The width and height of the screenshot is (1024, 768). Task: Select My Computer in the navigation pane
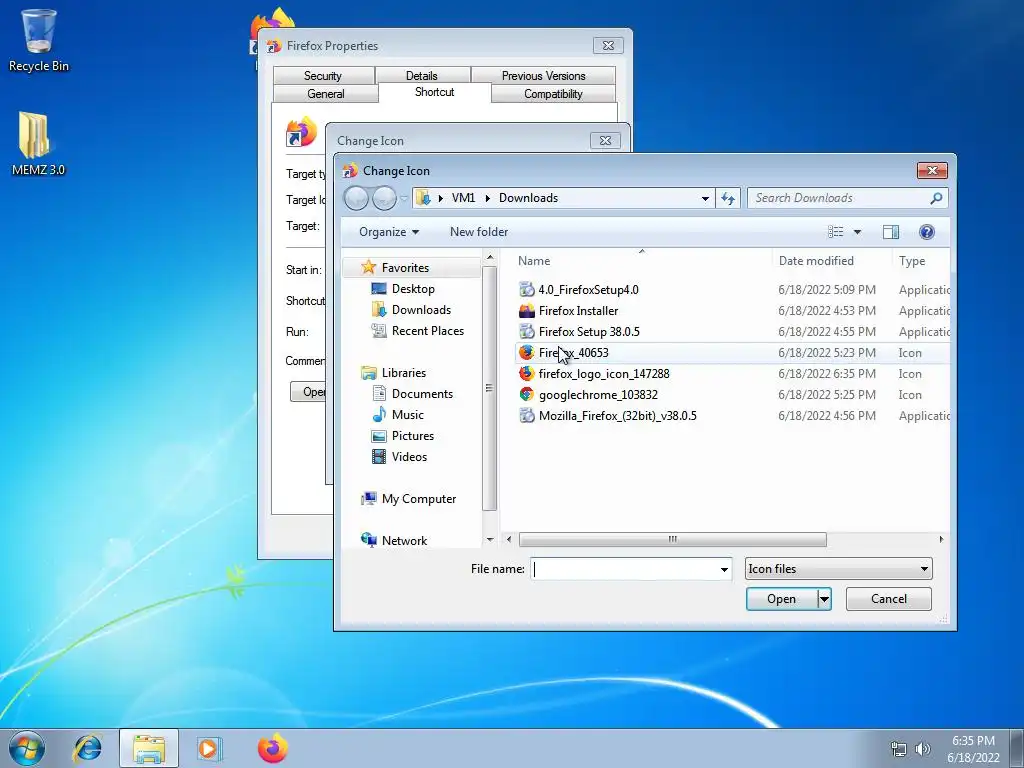click(x=418, y=499)
